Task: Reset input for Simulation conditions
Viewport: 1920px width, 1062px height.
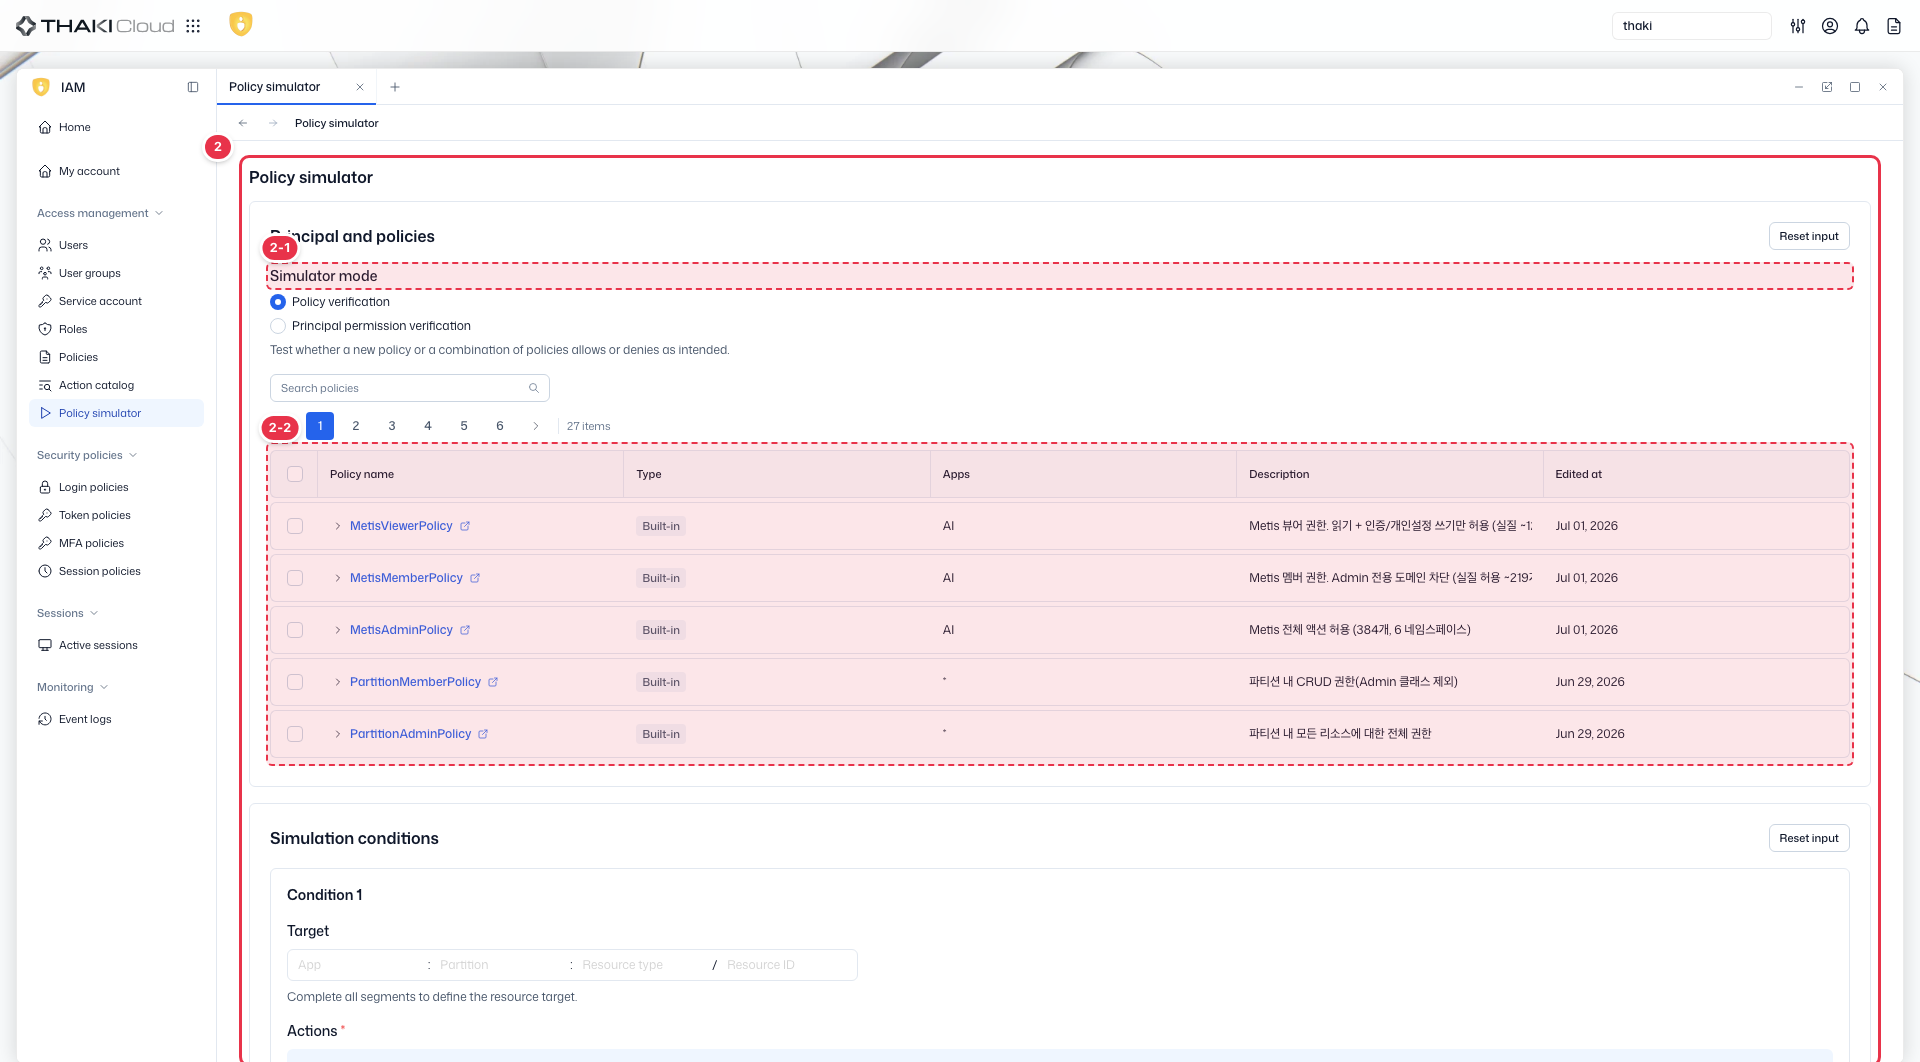Action: pos(1809,838)
